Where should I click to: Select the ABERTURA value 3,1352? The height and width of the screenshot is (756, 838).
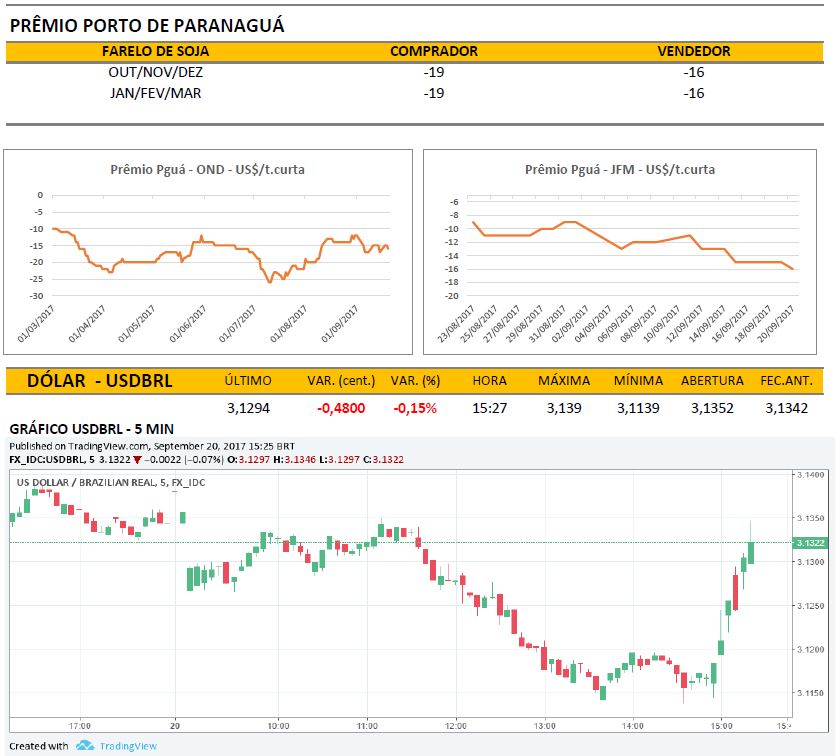click(714, 408)
